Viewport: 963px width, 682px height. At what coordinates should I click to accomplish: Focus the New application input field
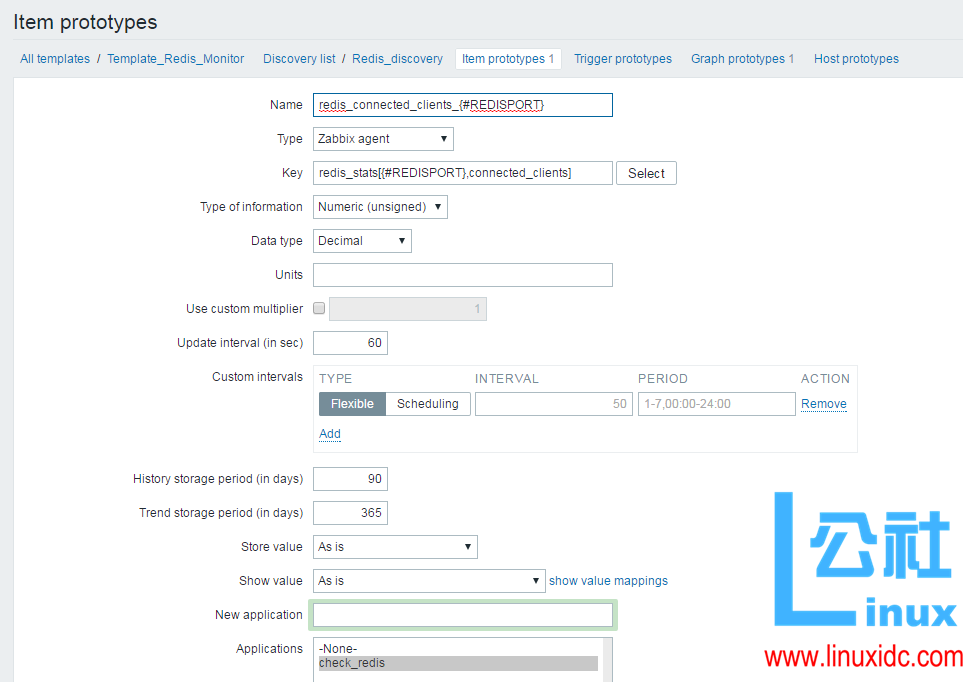point(462,615)
